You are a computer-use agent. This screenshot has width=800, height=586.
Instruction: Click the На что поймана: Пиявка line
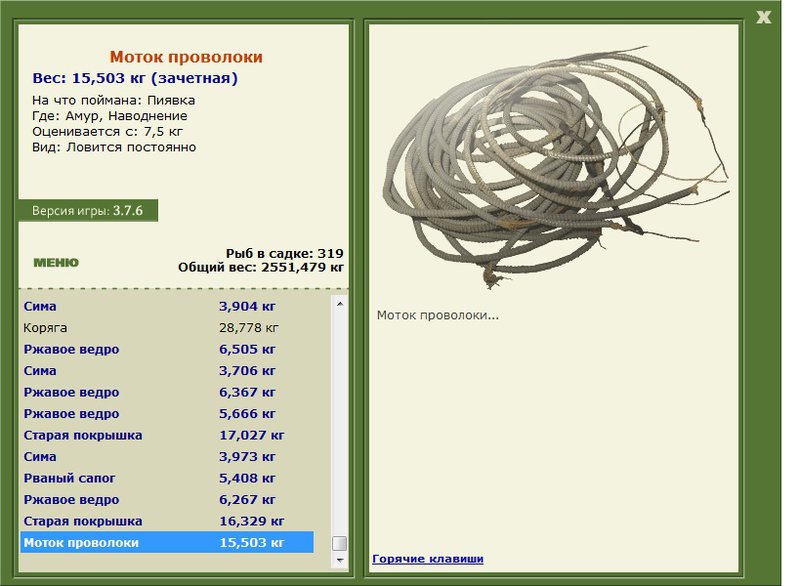pos(113,100)
